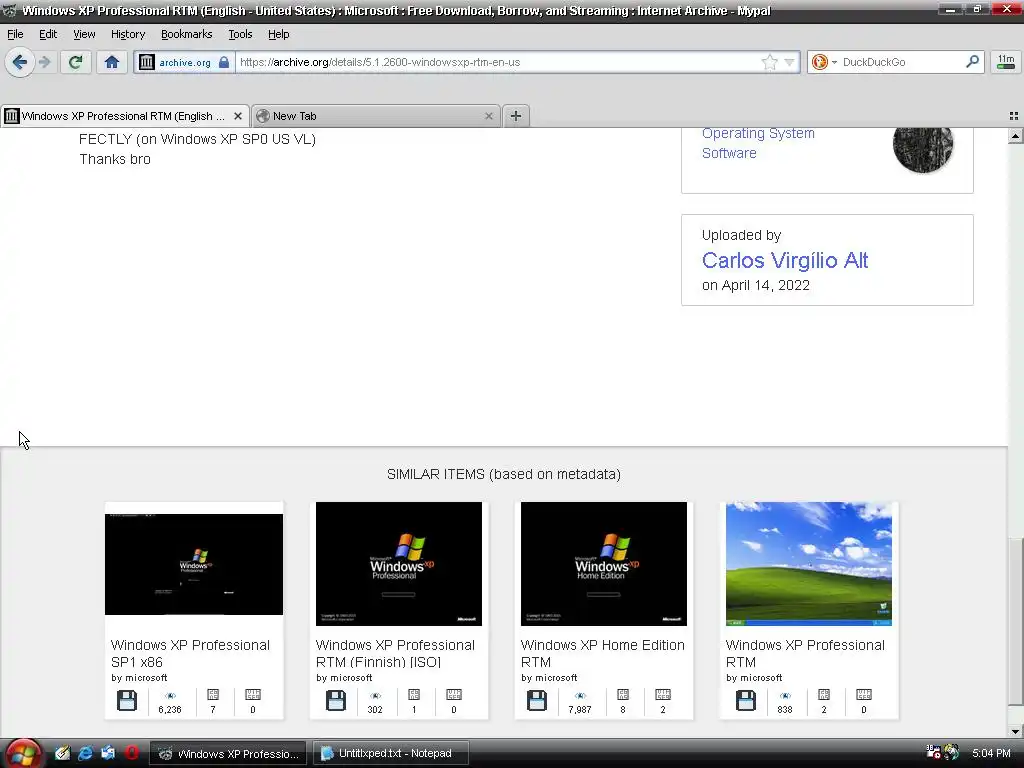This screenshot has height=768, width=1024.
Task: Click the archive.org site identity icon
Action: [146, 62]
